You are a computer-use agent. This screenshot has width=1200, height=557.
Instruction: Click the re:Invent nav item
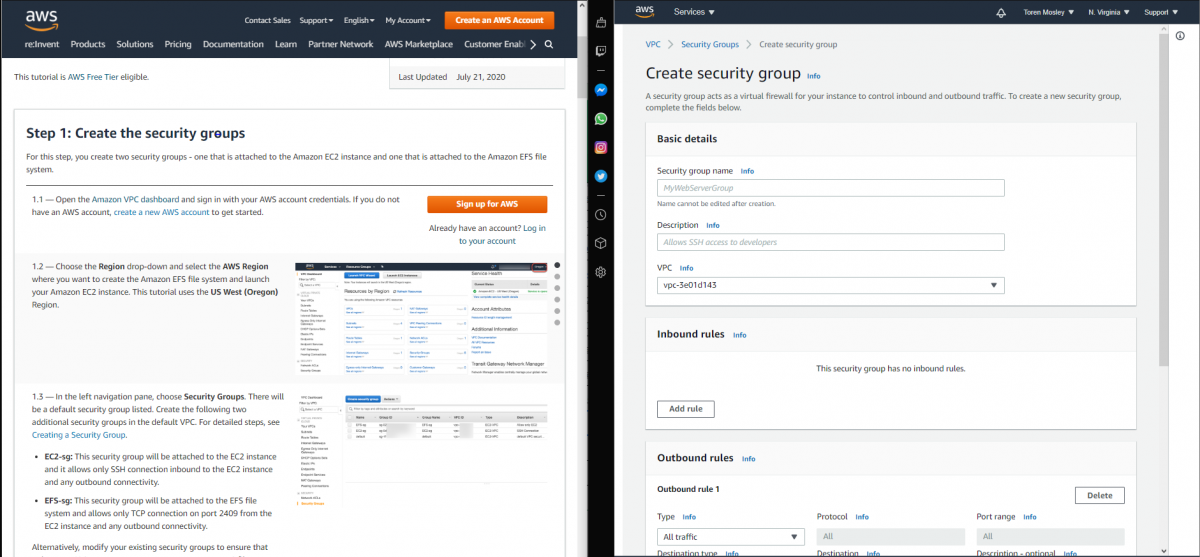(42, 44)
